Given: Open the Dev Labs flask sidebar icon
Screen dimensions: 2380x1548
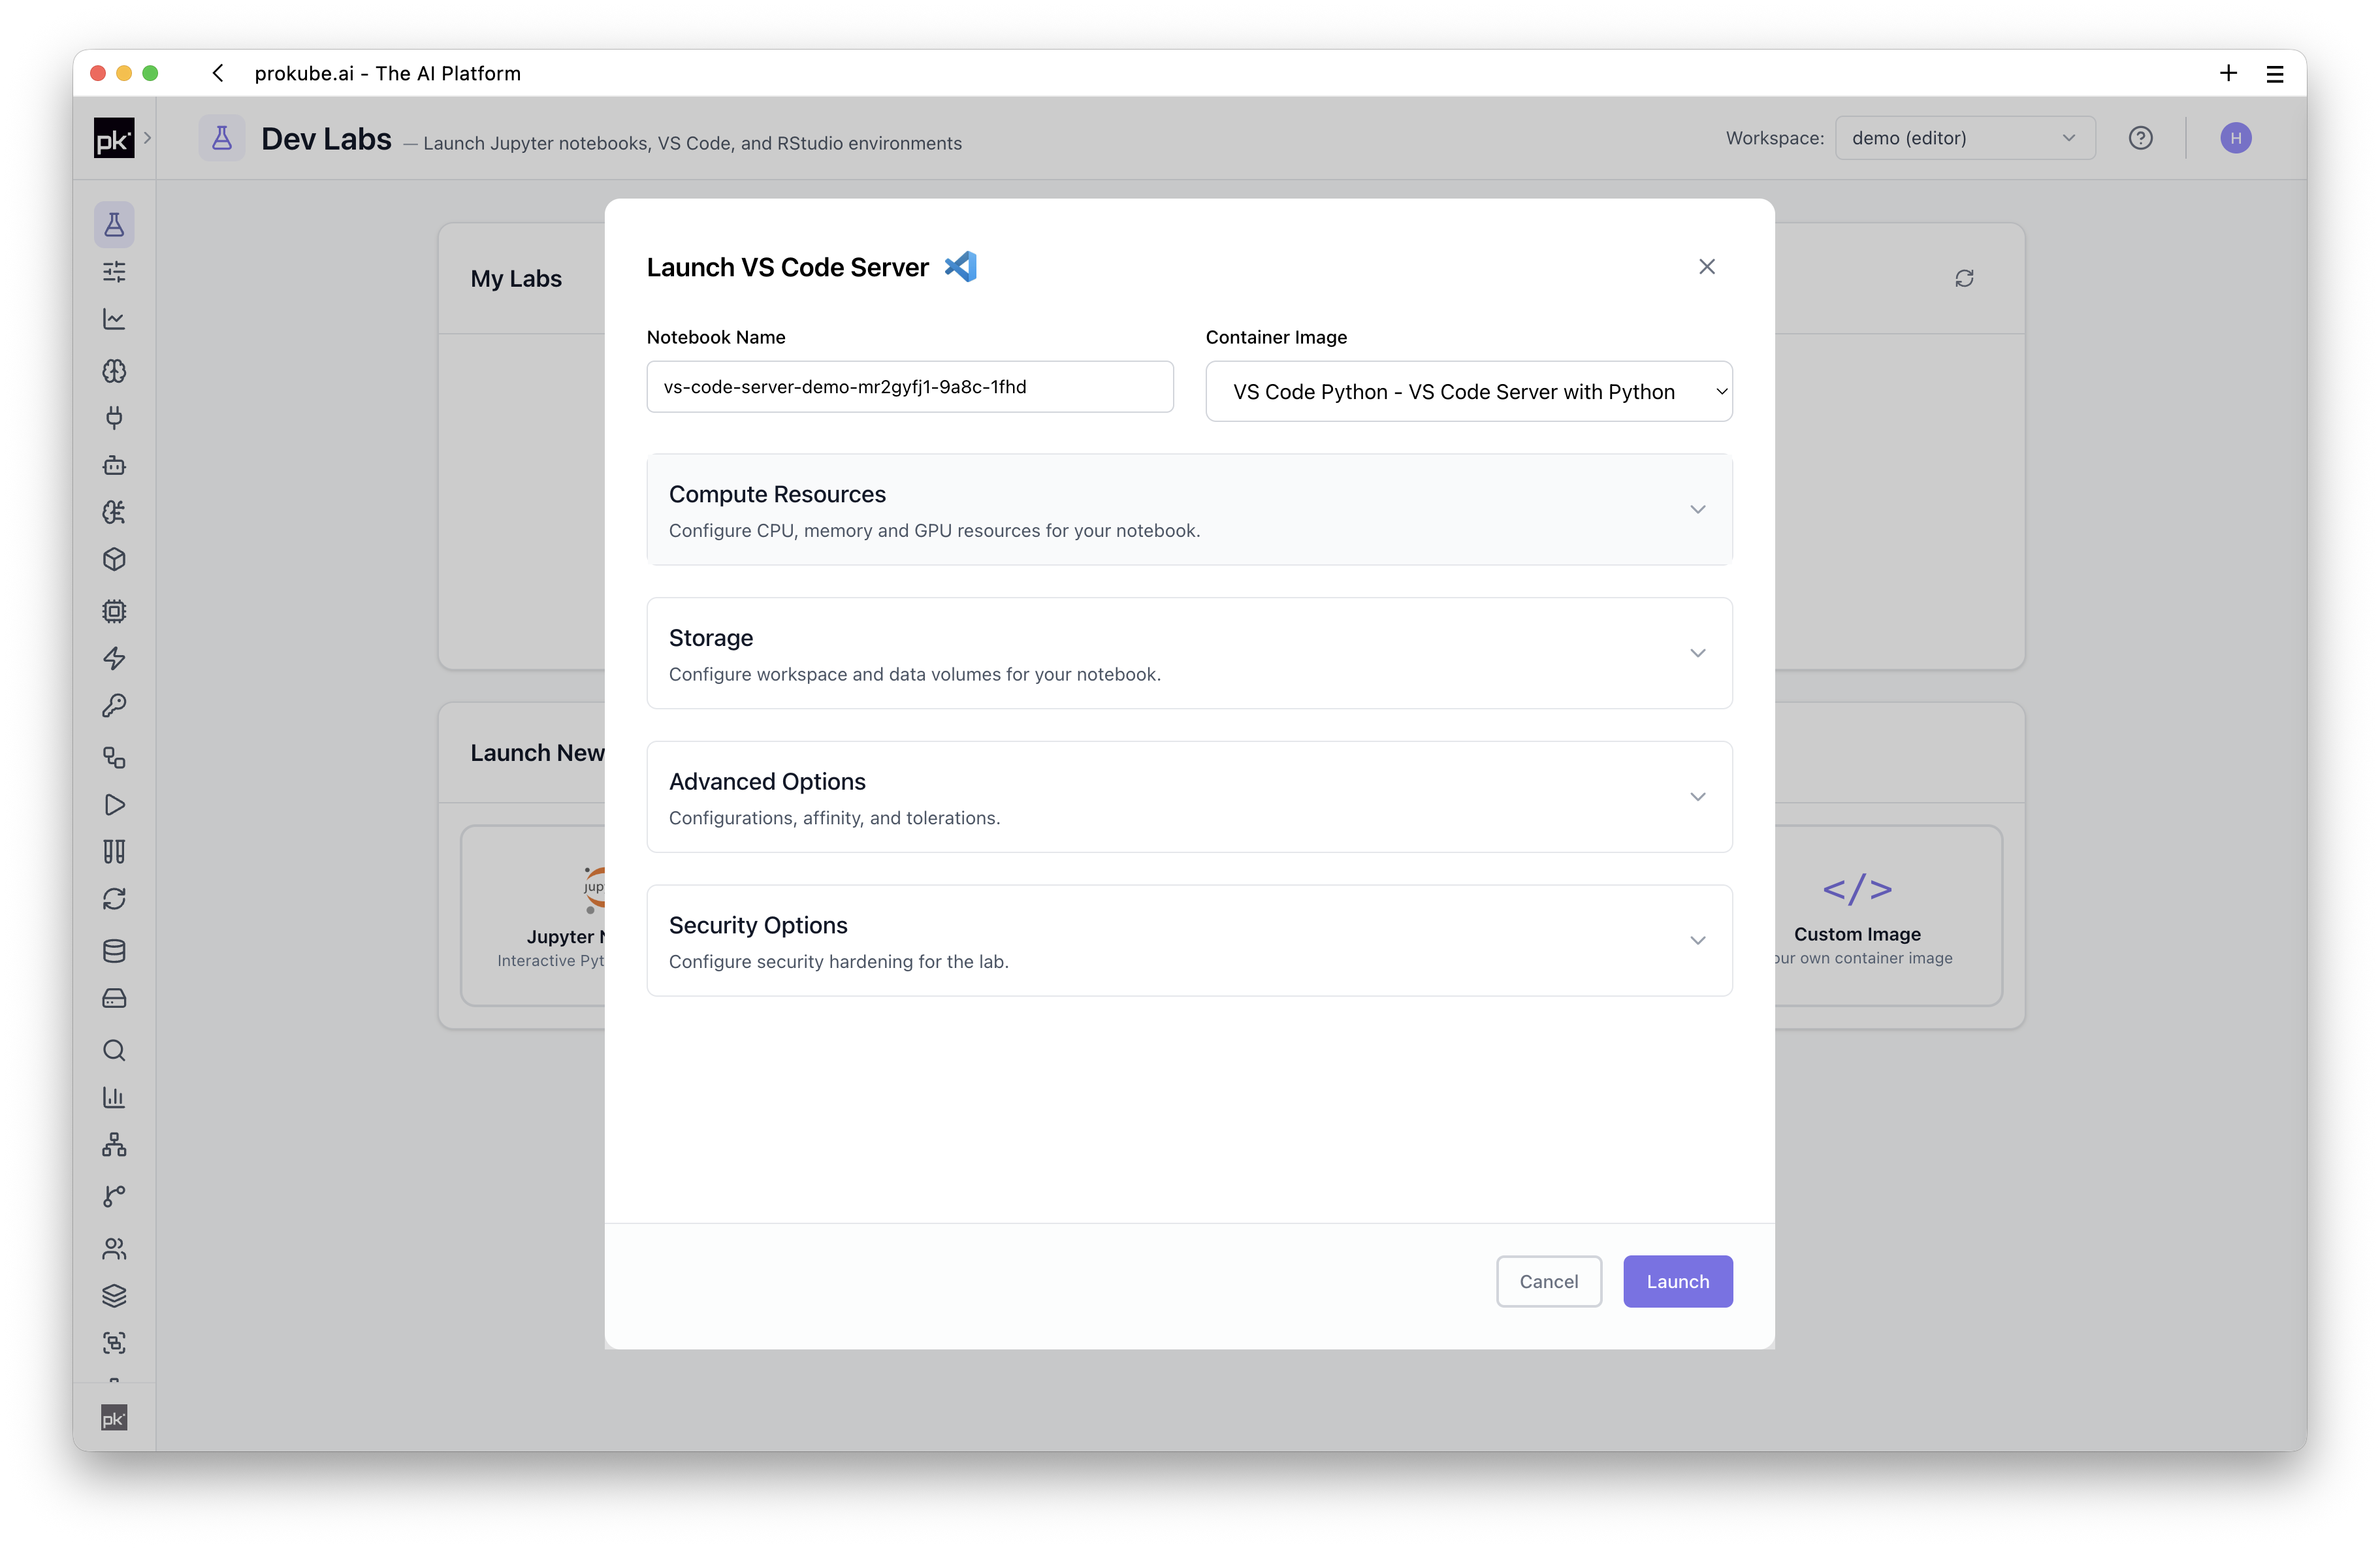Looking at the screenshot, I should pos(114,224).
